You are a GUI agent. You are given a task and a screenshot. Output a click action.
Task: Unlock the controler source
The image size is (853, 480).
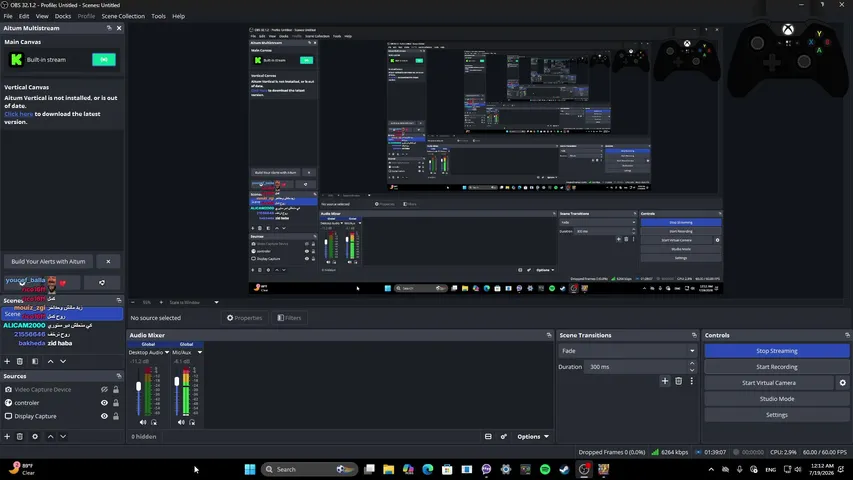(116, 403)
